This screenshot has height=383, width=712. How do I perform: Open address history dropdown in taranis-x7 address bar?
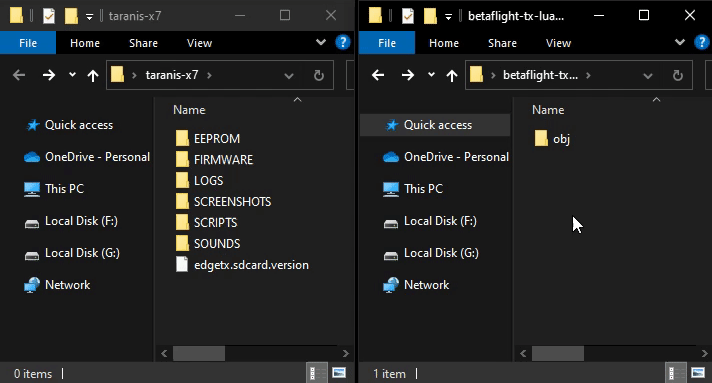pos(288,75)
